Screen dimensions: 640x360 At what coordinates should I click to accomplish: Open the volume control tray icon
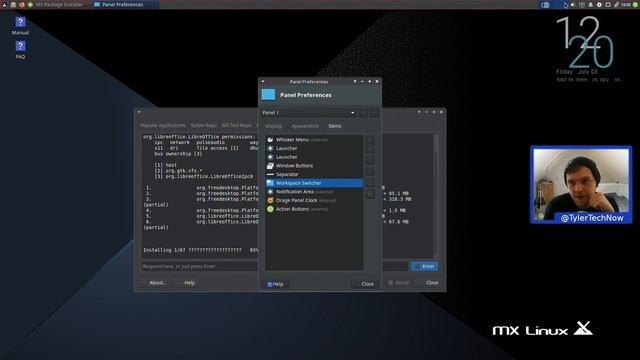point(573,4)
